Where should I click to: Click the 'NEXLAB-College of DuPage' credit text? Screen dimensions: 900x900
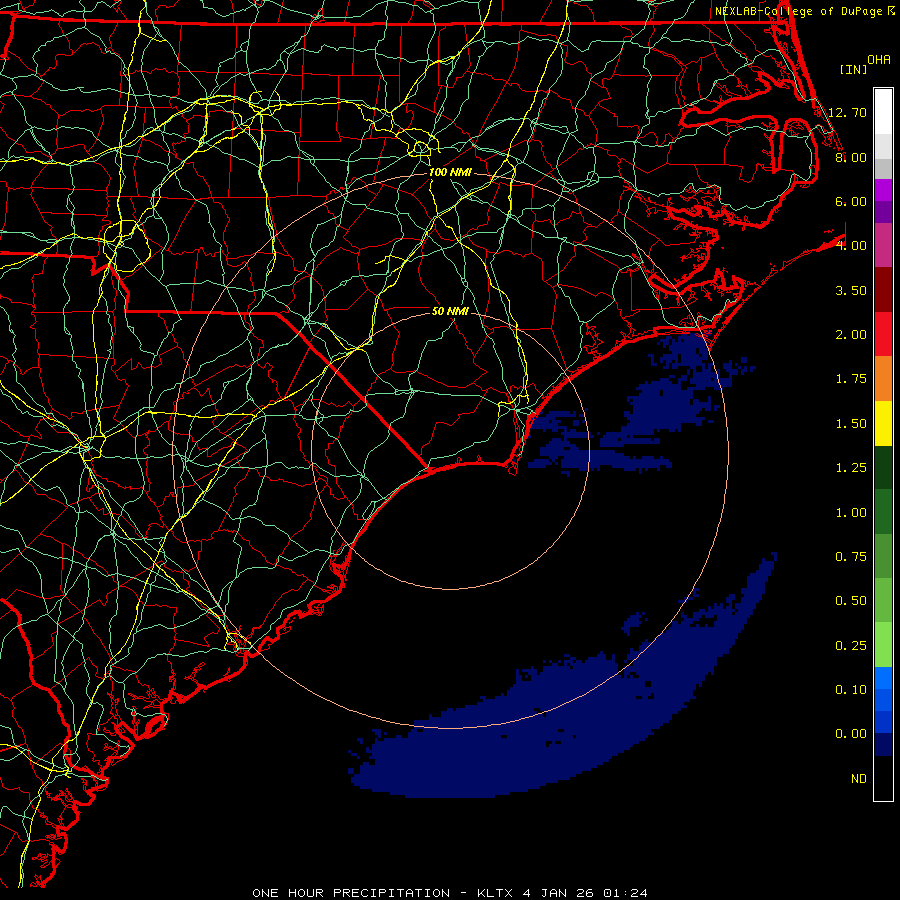(798, 11)
